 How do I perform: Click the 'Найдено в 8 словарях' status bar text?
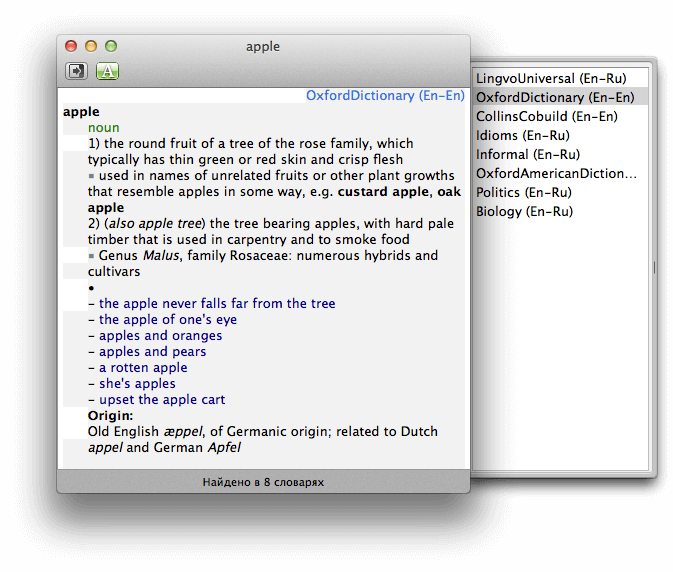(263, 482)
